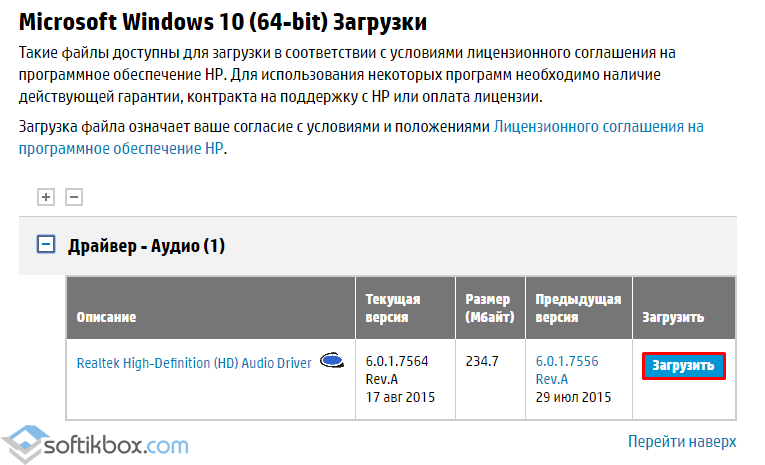Click the 234.7 file size cell

(482, 361)
